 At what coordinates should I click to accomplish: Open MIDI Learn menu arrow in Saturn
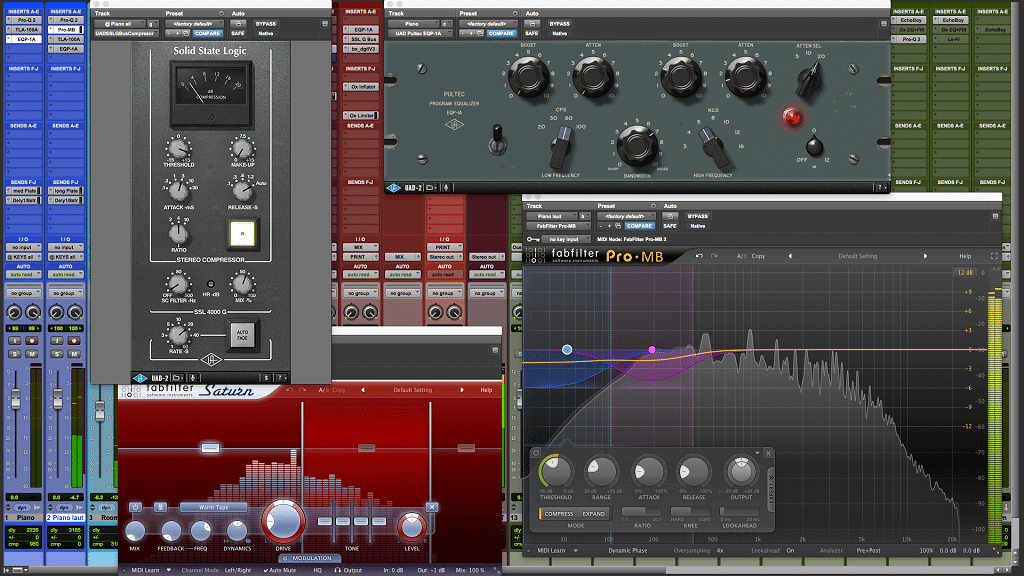click(168, 570)
